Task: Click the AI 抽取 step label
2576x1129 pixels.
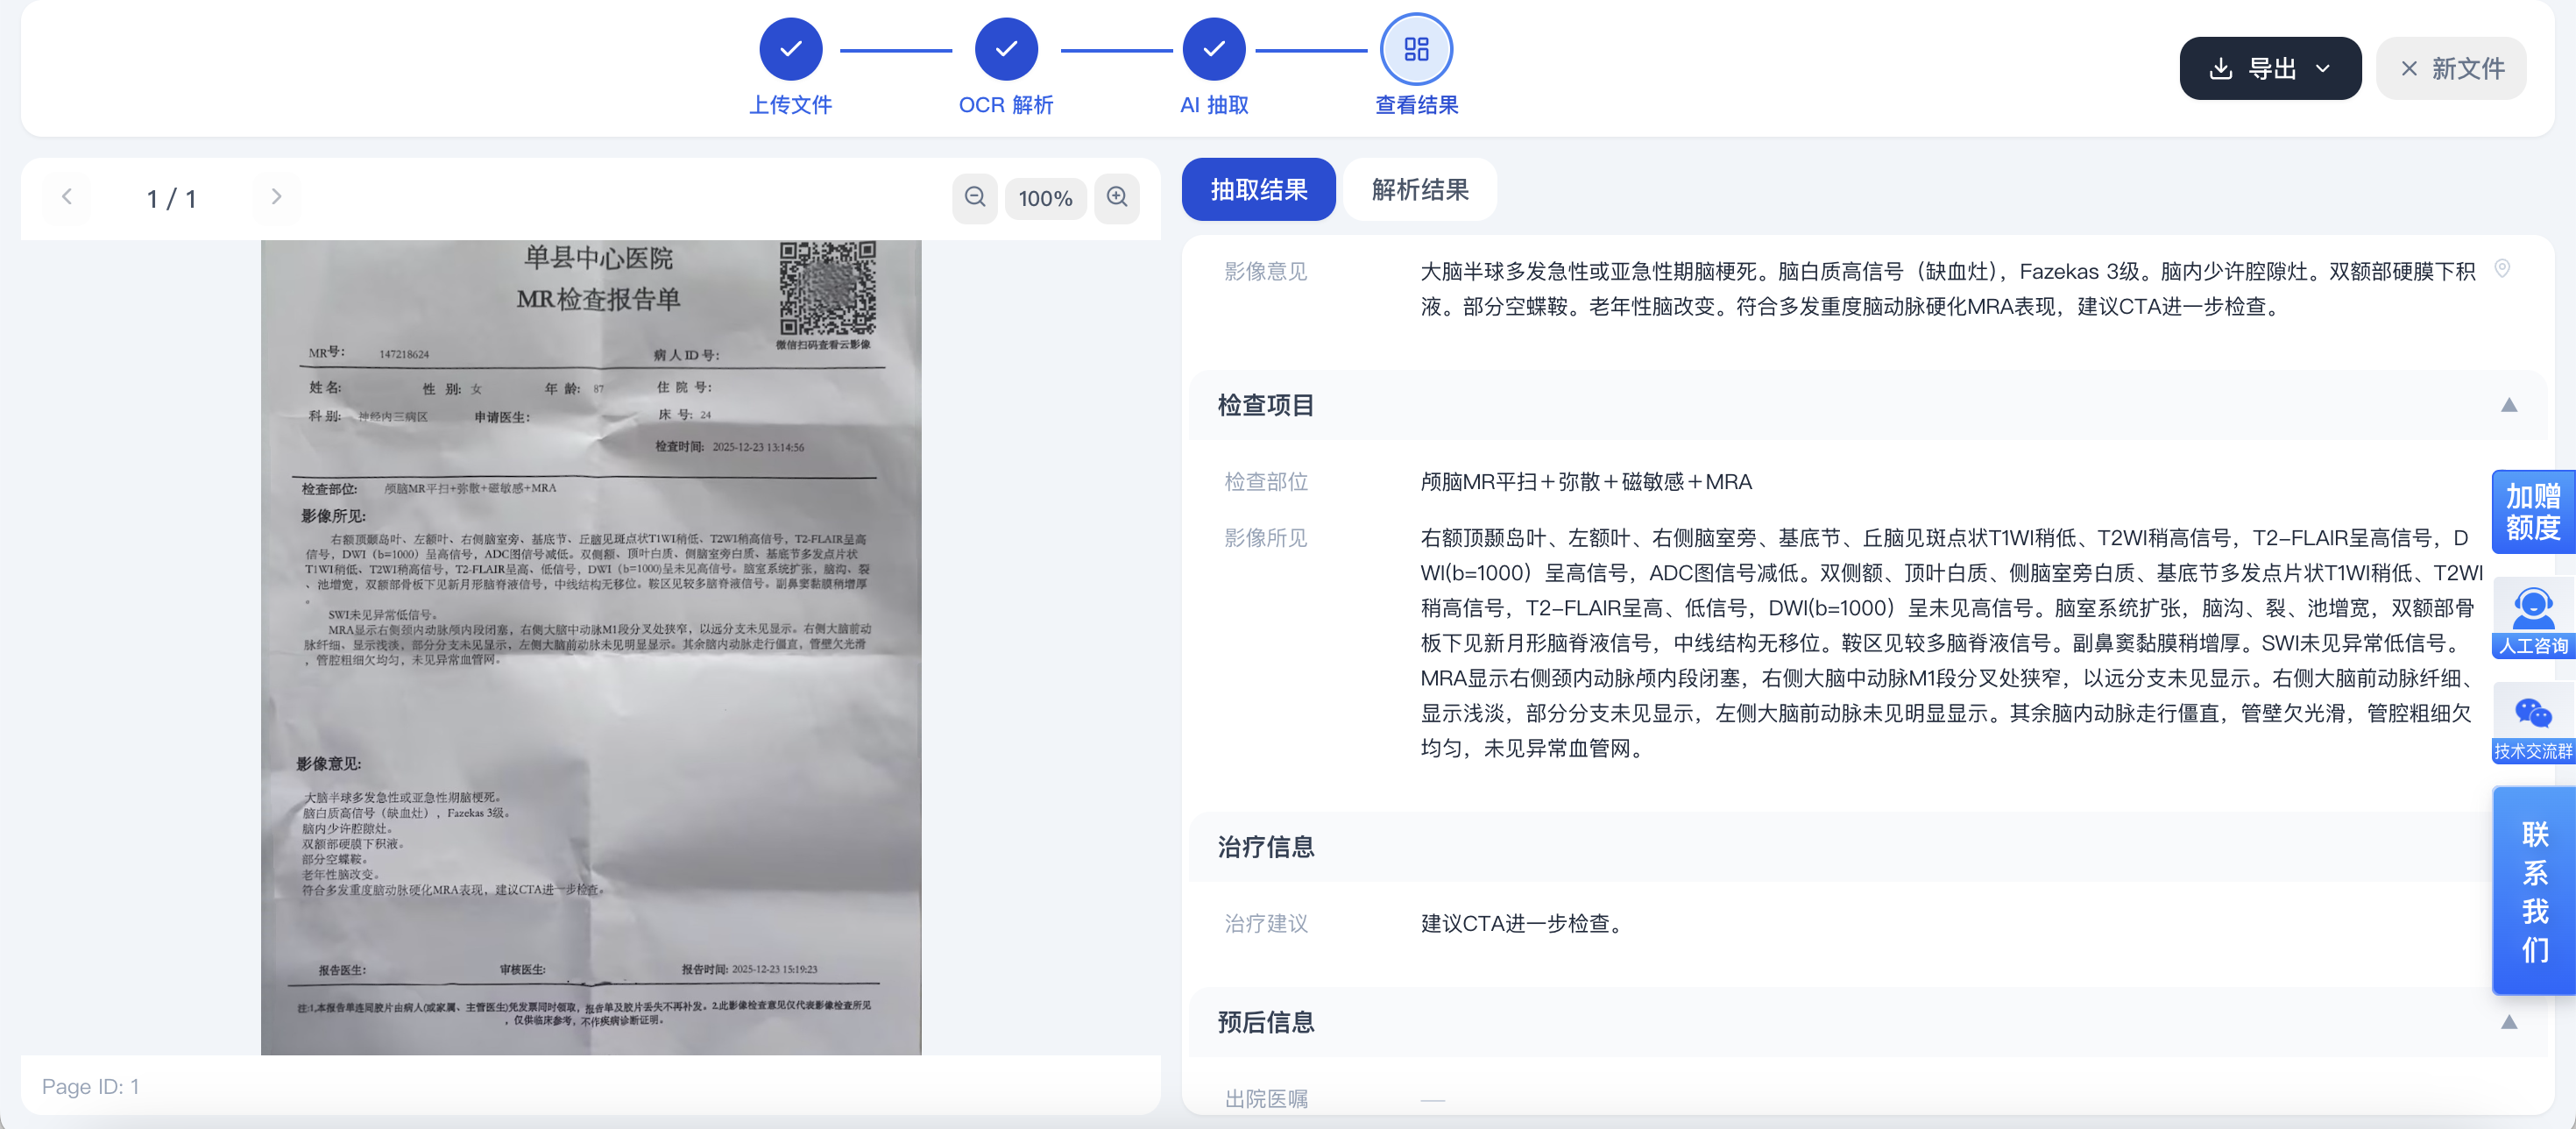Action: point(1214,105)
